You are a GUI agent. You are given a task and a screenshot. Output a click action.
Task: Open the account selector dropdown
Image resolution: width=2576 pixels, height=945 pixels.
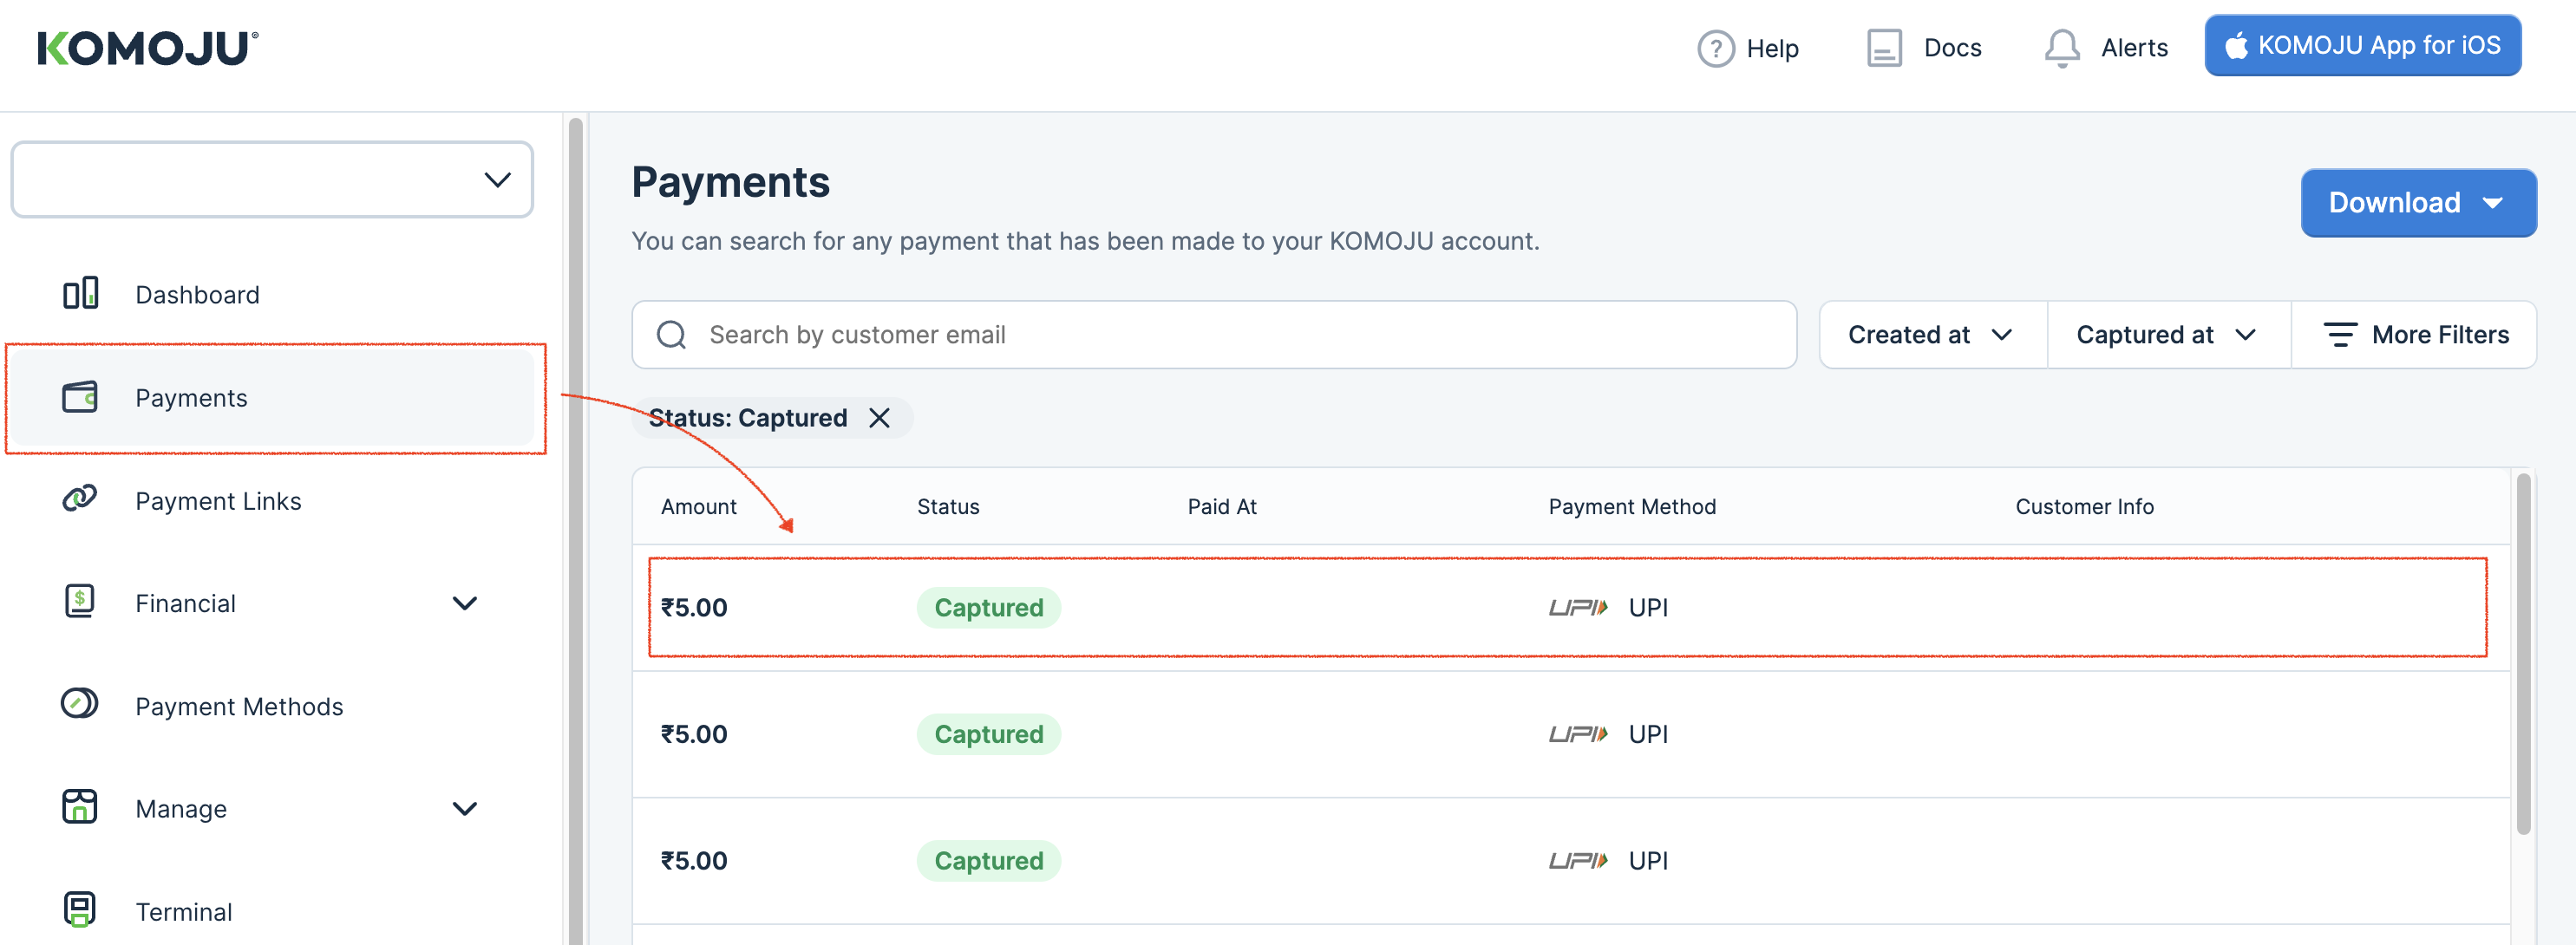(272, 180)
